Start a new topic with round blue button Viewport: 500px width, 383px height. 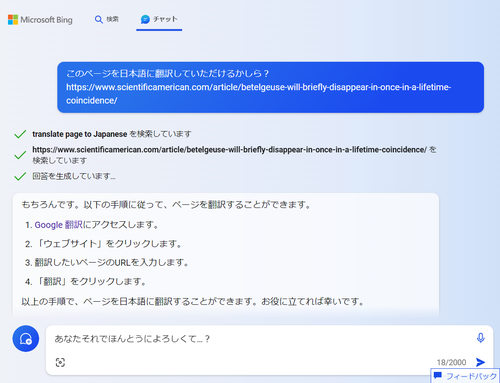[26, 339]
